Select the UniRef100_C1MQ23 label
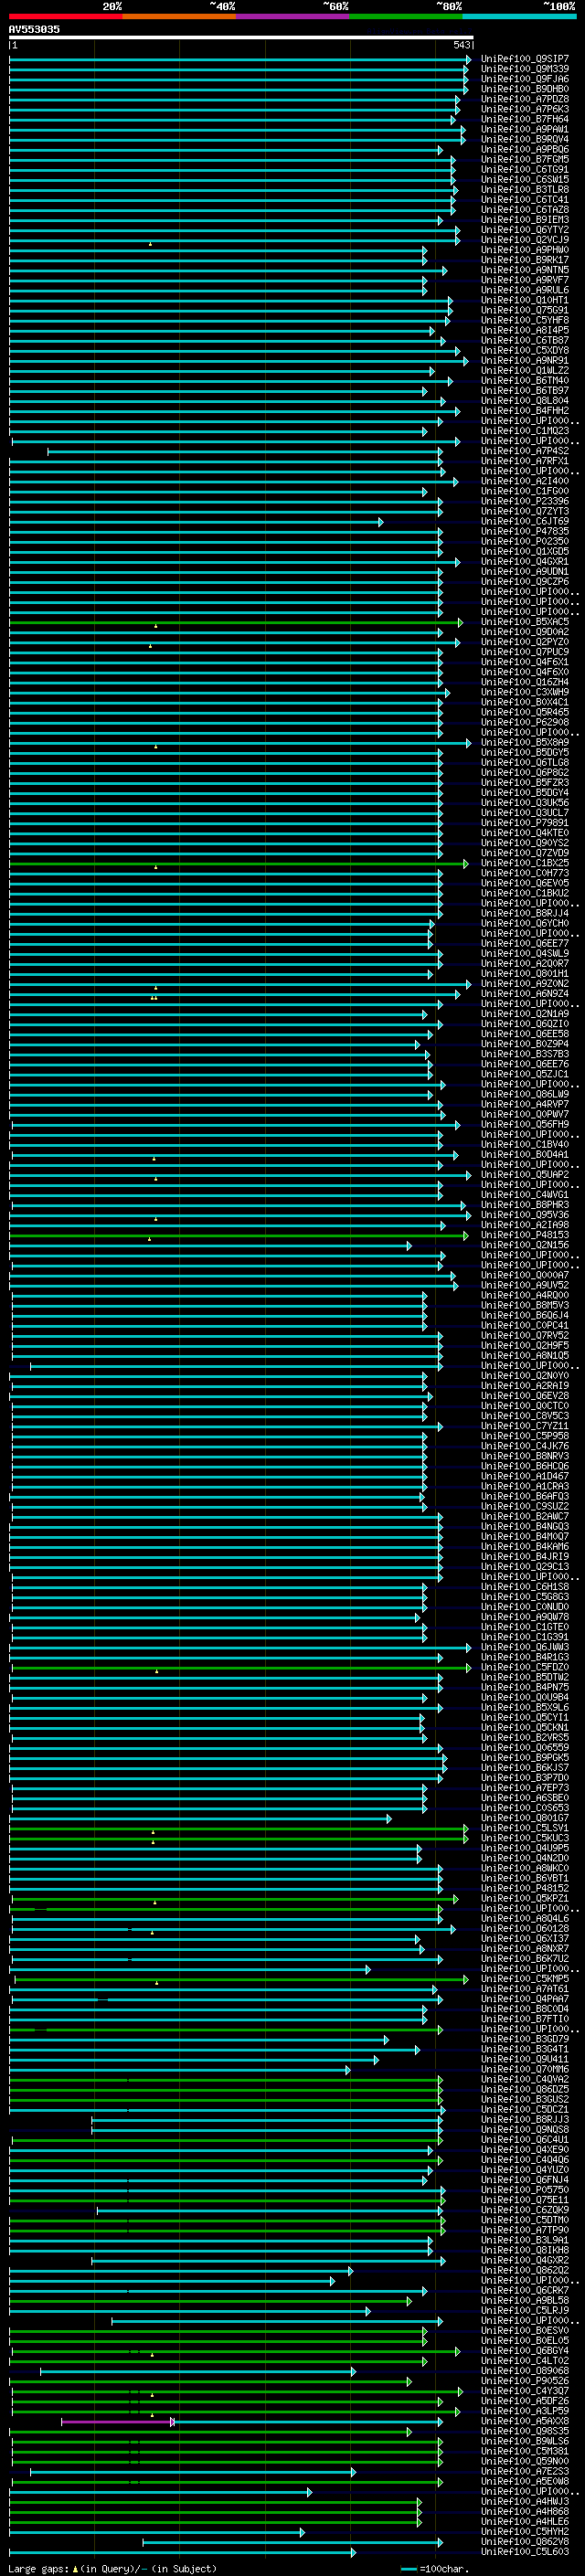The image size is (585, 2576). (x=525, y=431)
